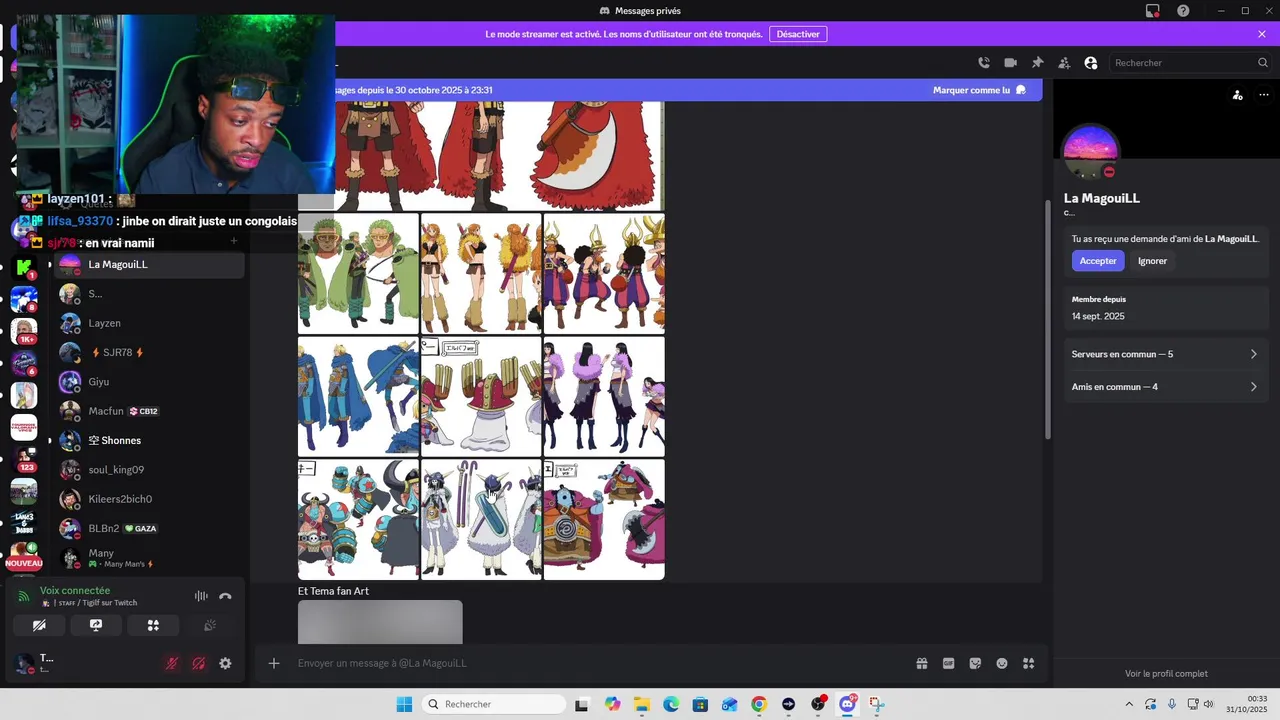Click Désactiver on streamer mode banner
The image size is (1280, 720).
(798, 34)
